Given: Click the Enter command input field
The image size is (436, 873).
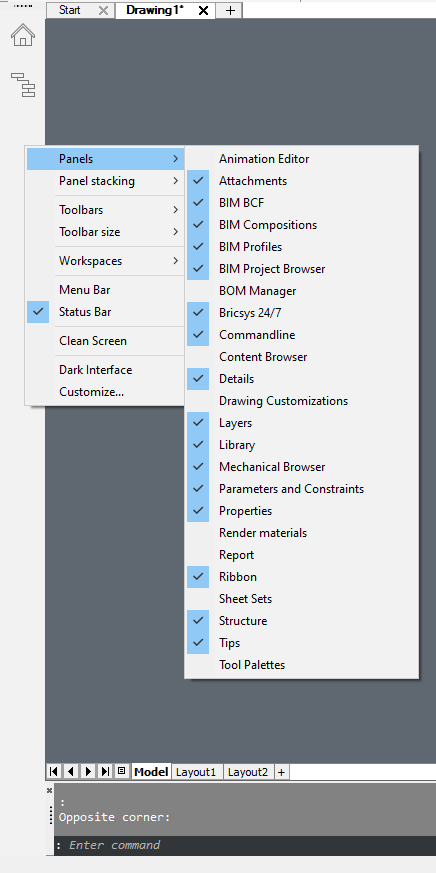Looking at the screenshot, I should tap(245, 845).
